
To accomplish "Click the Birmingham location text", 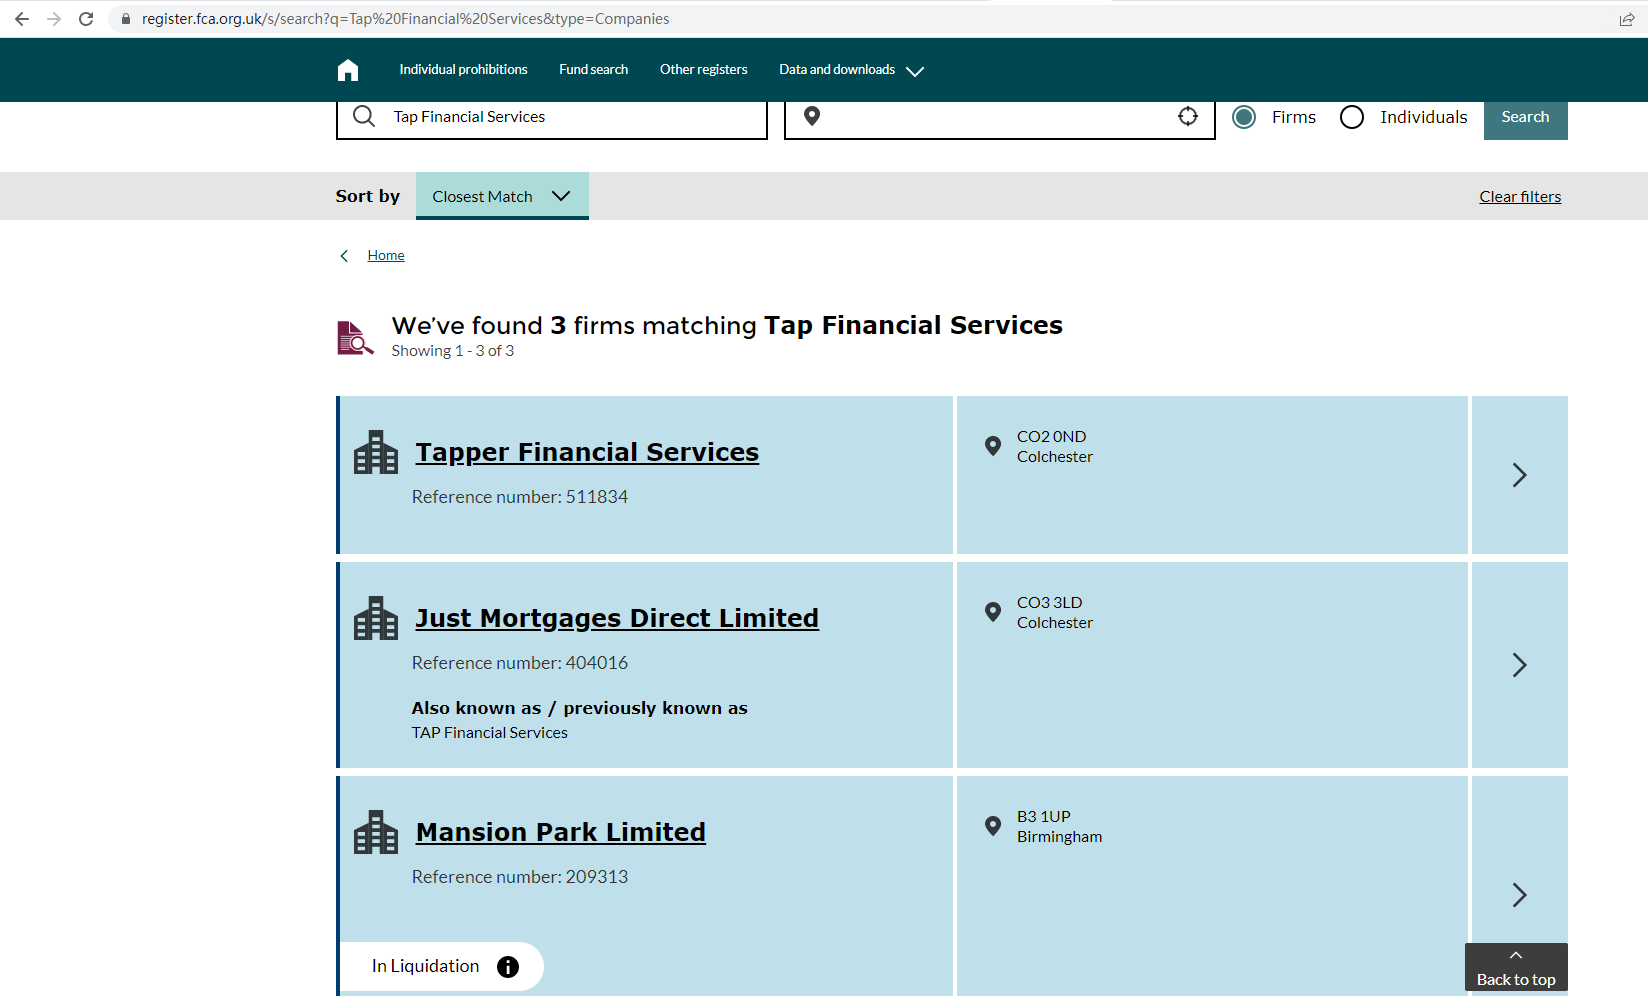I will pos(1060,837).
